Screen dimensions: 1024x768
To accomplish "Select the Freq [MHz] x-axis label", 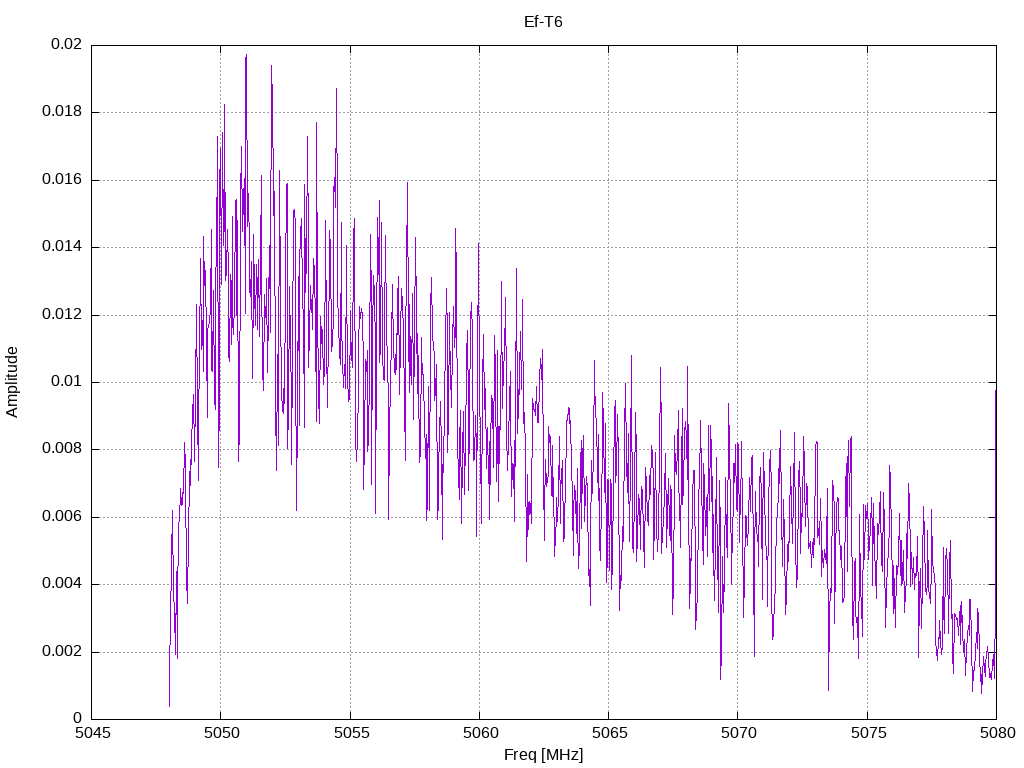I will pos(543,755).
